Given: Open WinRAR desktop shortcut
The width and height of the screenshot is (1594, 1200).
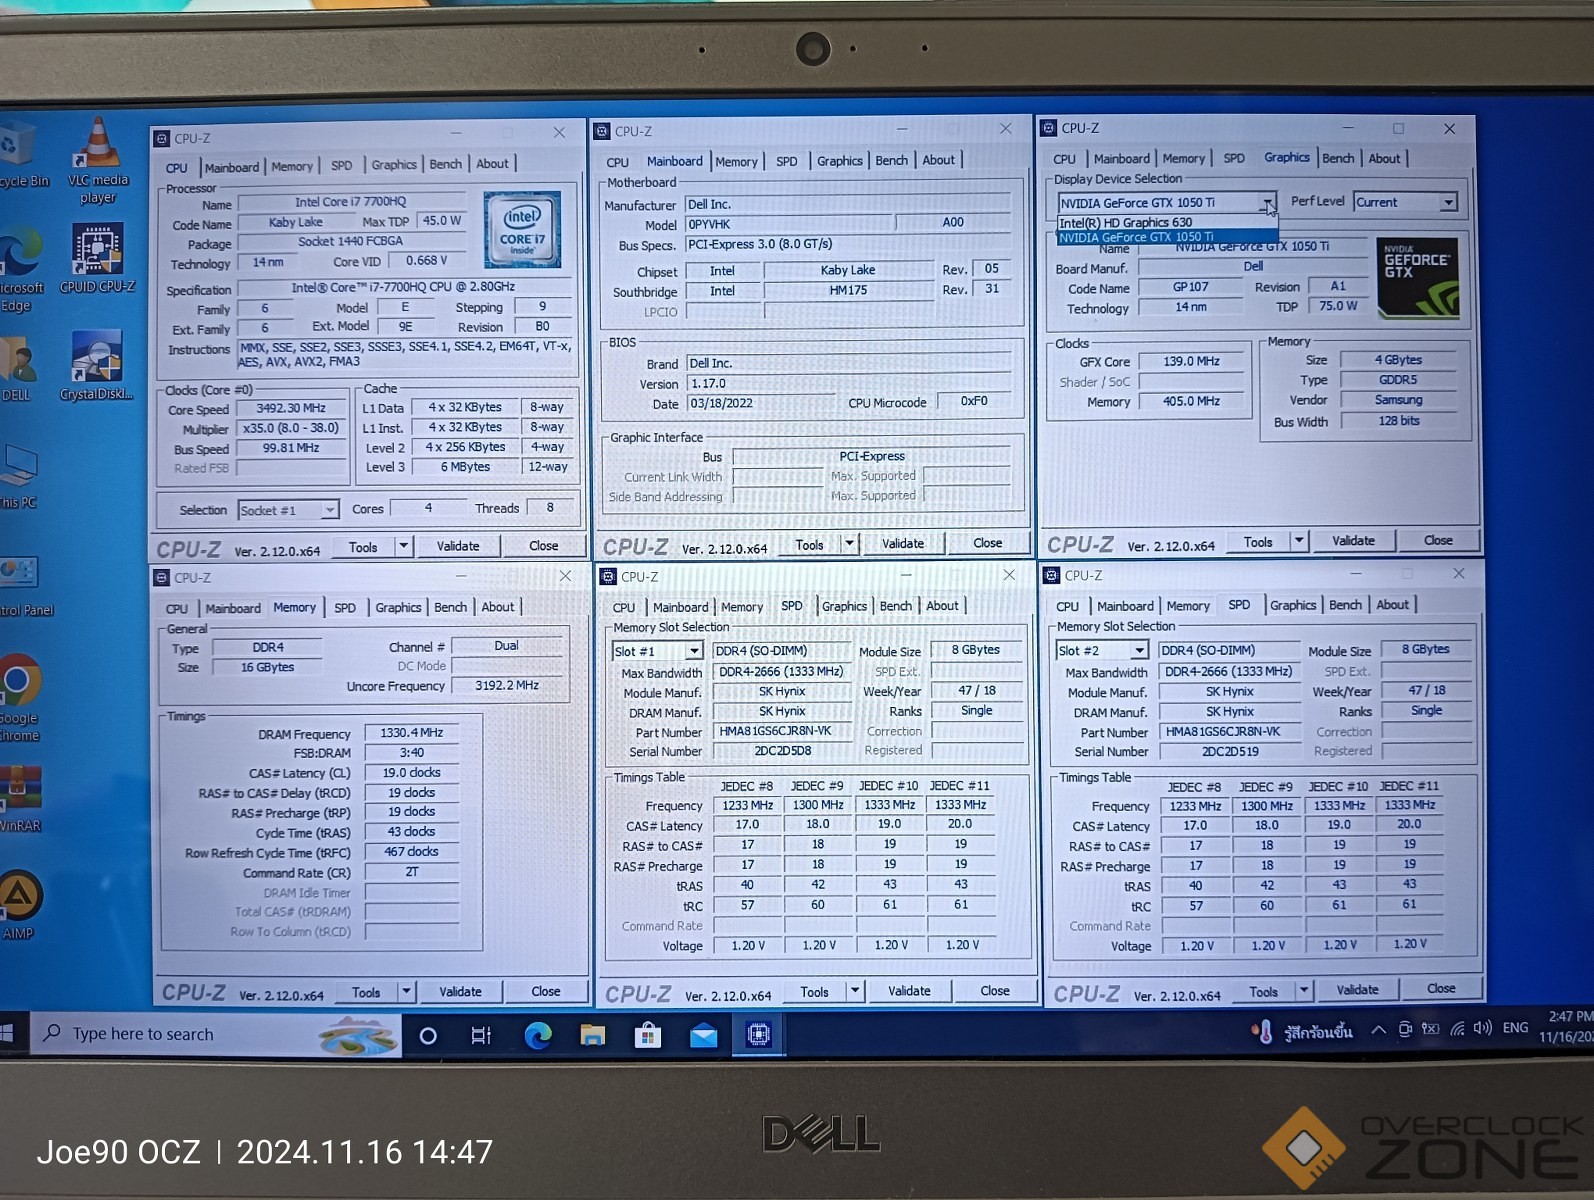Looking at the screenshot, I should point(20,797).
